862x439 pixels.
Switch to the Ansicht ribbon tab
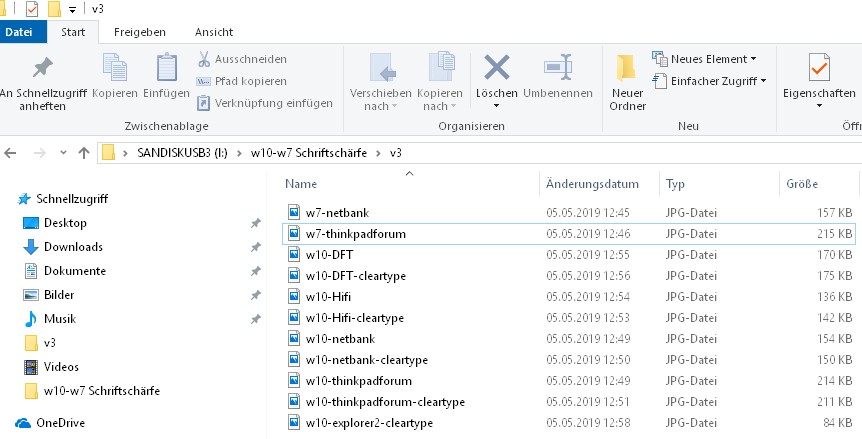tap(214, 32)
